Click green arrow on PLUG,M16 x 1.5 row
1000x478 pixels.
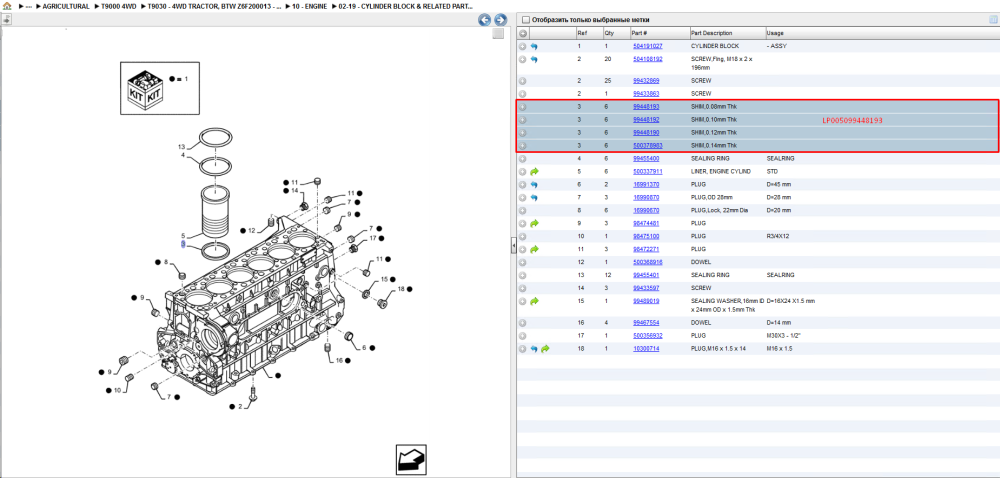coord(545,349)
